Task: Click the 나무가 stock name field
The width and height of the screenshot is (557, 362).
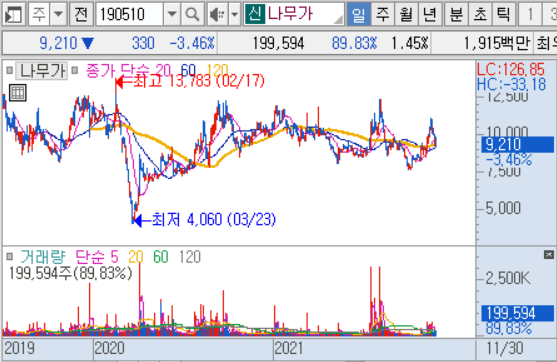Action: pos(304,14)
